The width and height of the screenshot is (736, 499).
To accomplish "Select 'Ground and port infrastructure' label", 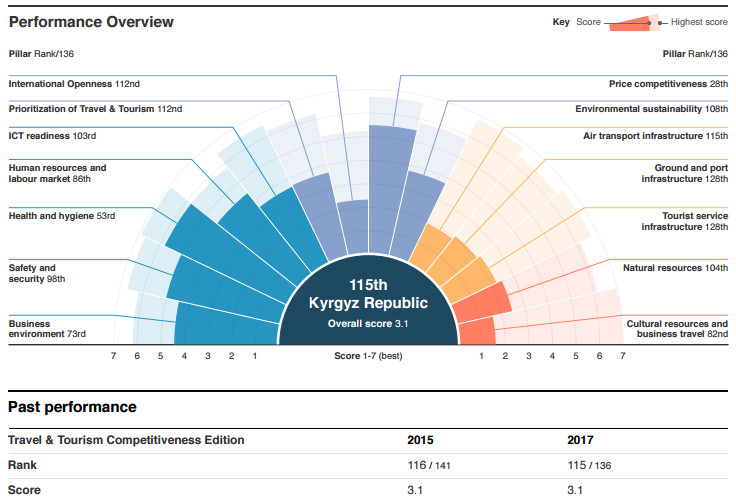I will 684,173.
